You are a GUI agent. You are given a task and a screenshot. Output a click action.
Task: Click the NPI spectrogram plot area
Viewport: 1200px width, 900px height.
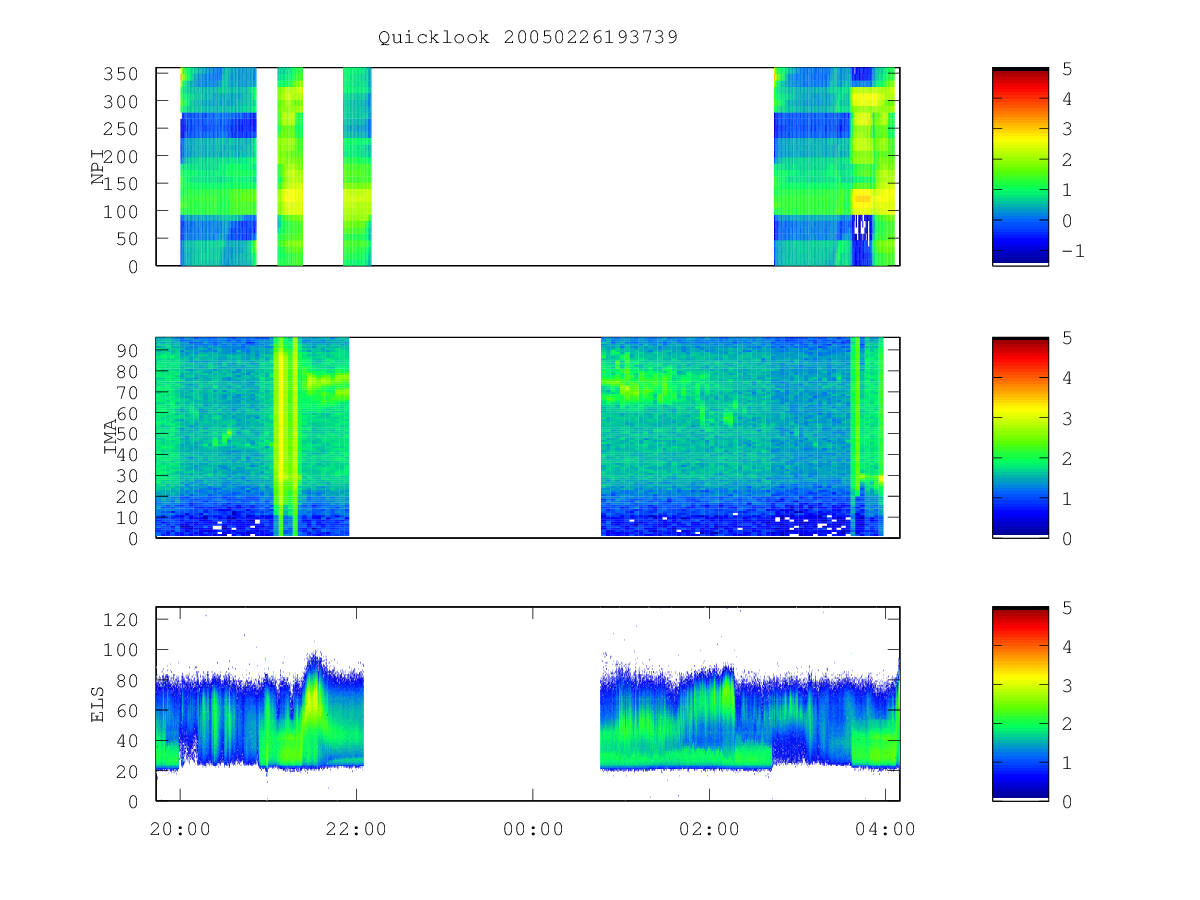[528, 167]
